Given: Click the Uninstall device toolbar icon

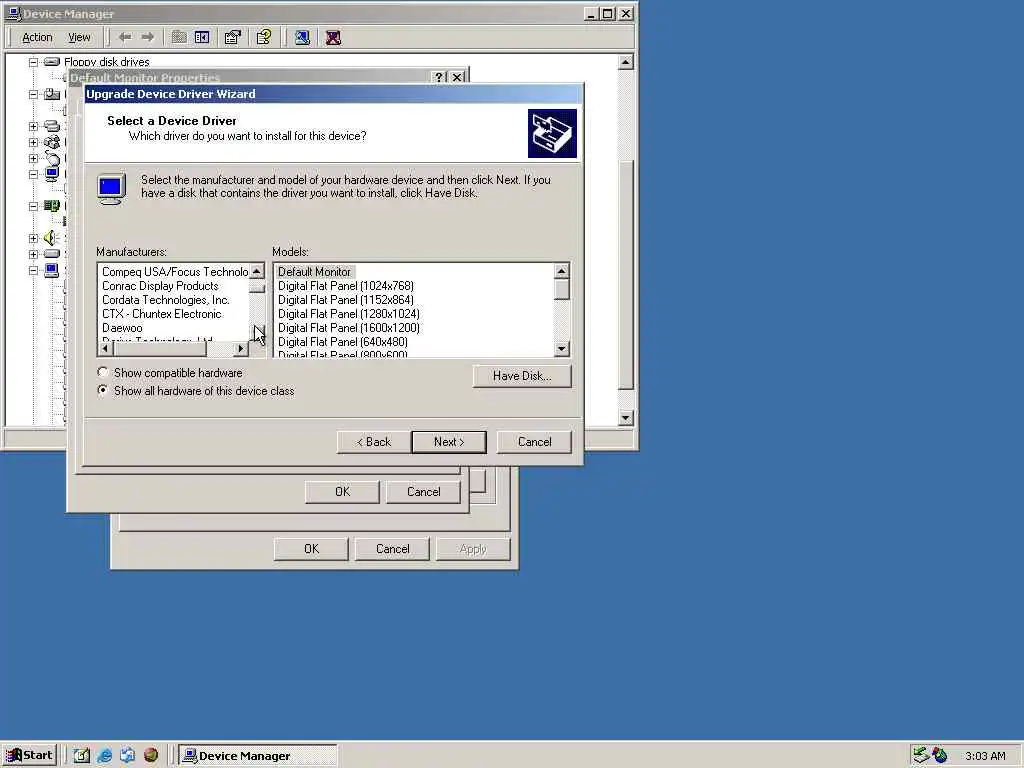Looking at the screenshot, I should point(333,37).
